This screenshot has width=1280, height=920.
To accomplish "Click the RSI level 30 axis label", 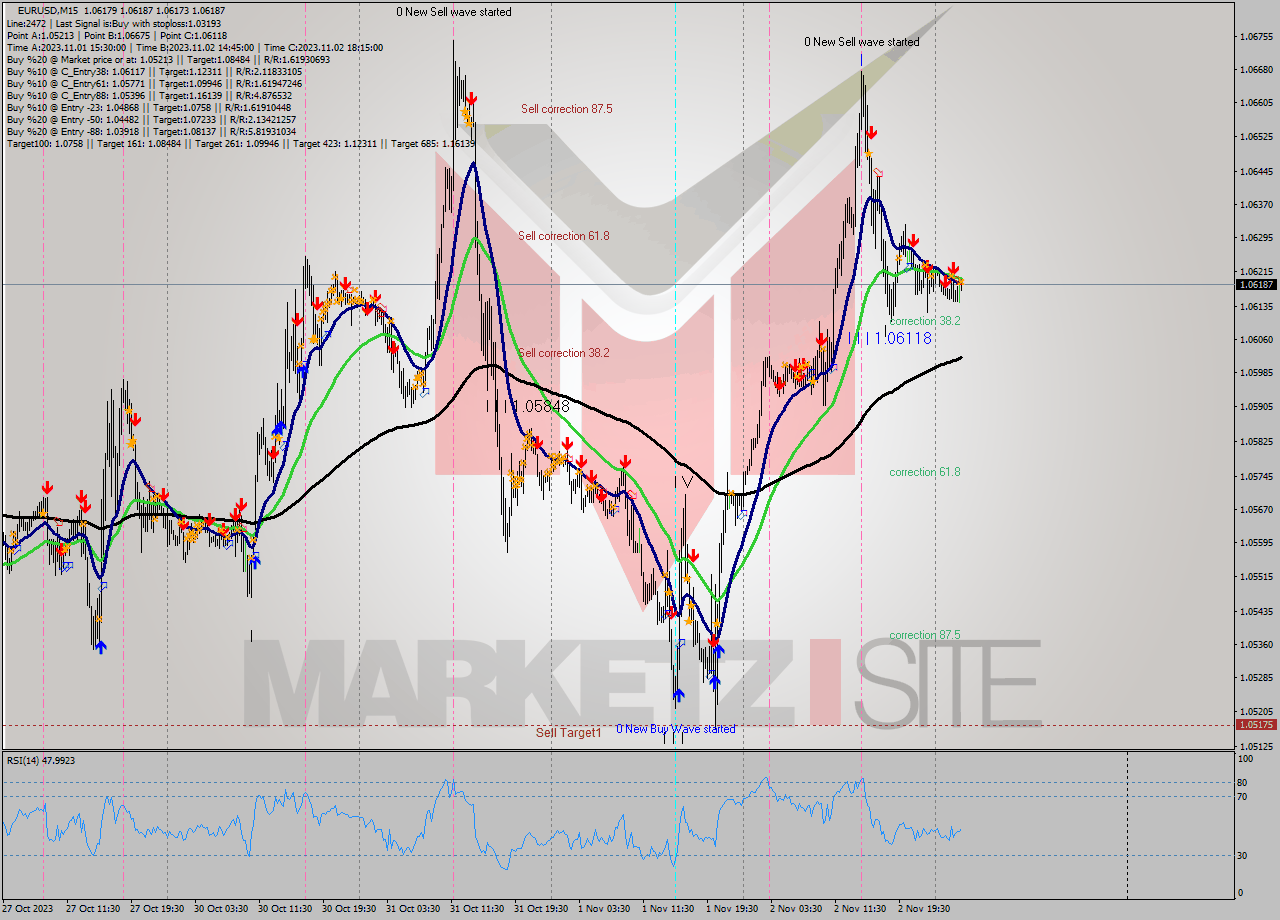I will coord(1241,855).
